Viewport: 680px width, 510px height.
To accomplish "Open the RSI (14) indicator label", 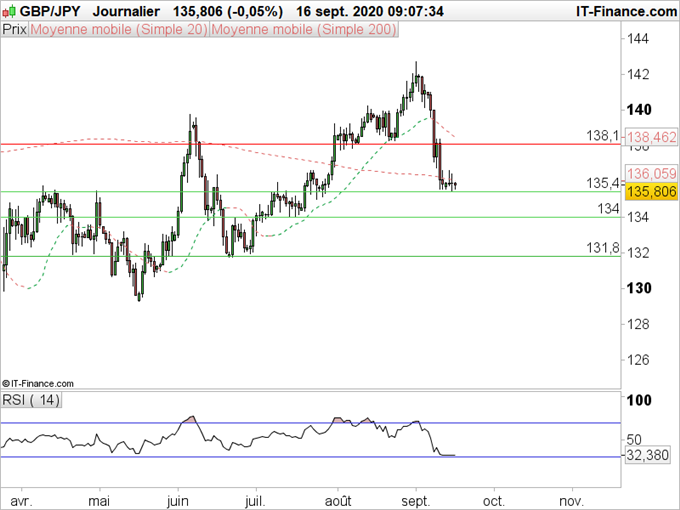I will pyautogui.click(x=31, y=399).
